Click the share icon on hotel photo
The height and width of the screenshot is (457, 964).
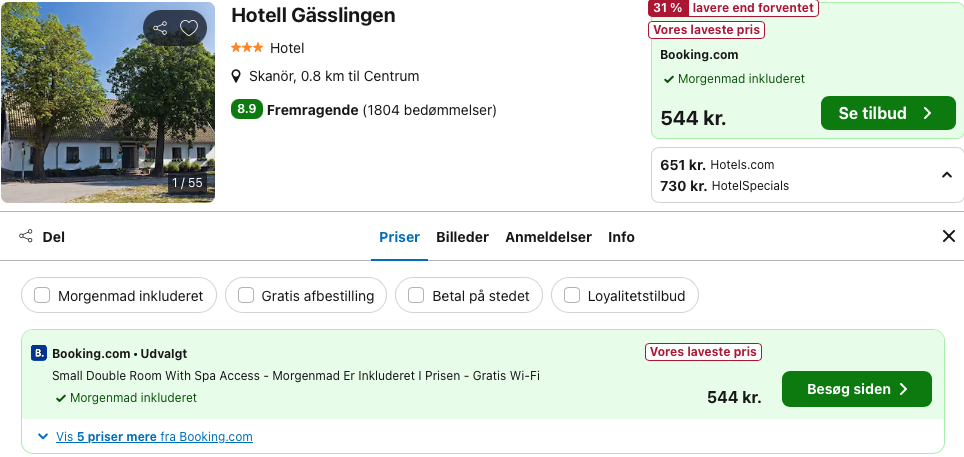[x=160, y=28]
